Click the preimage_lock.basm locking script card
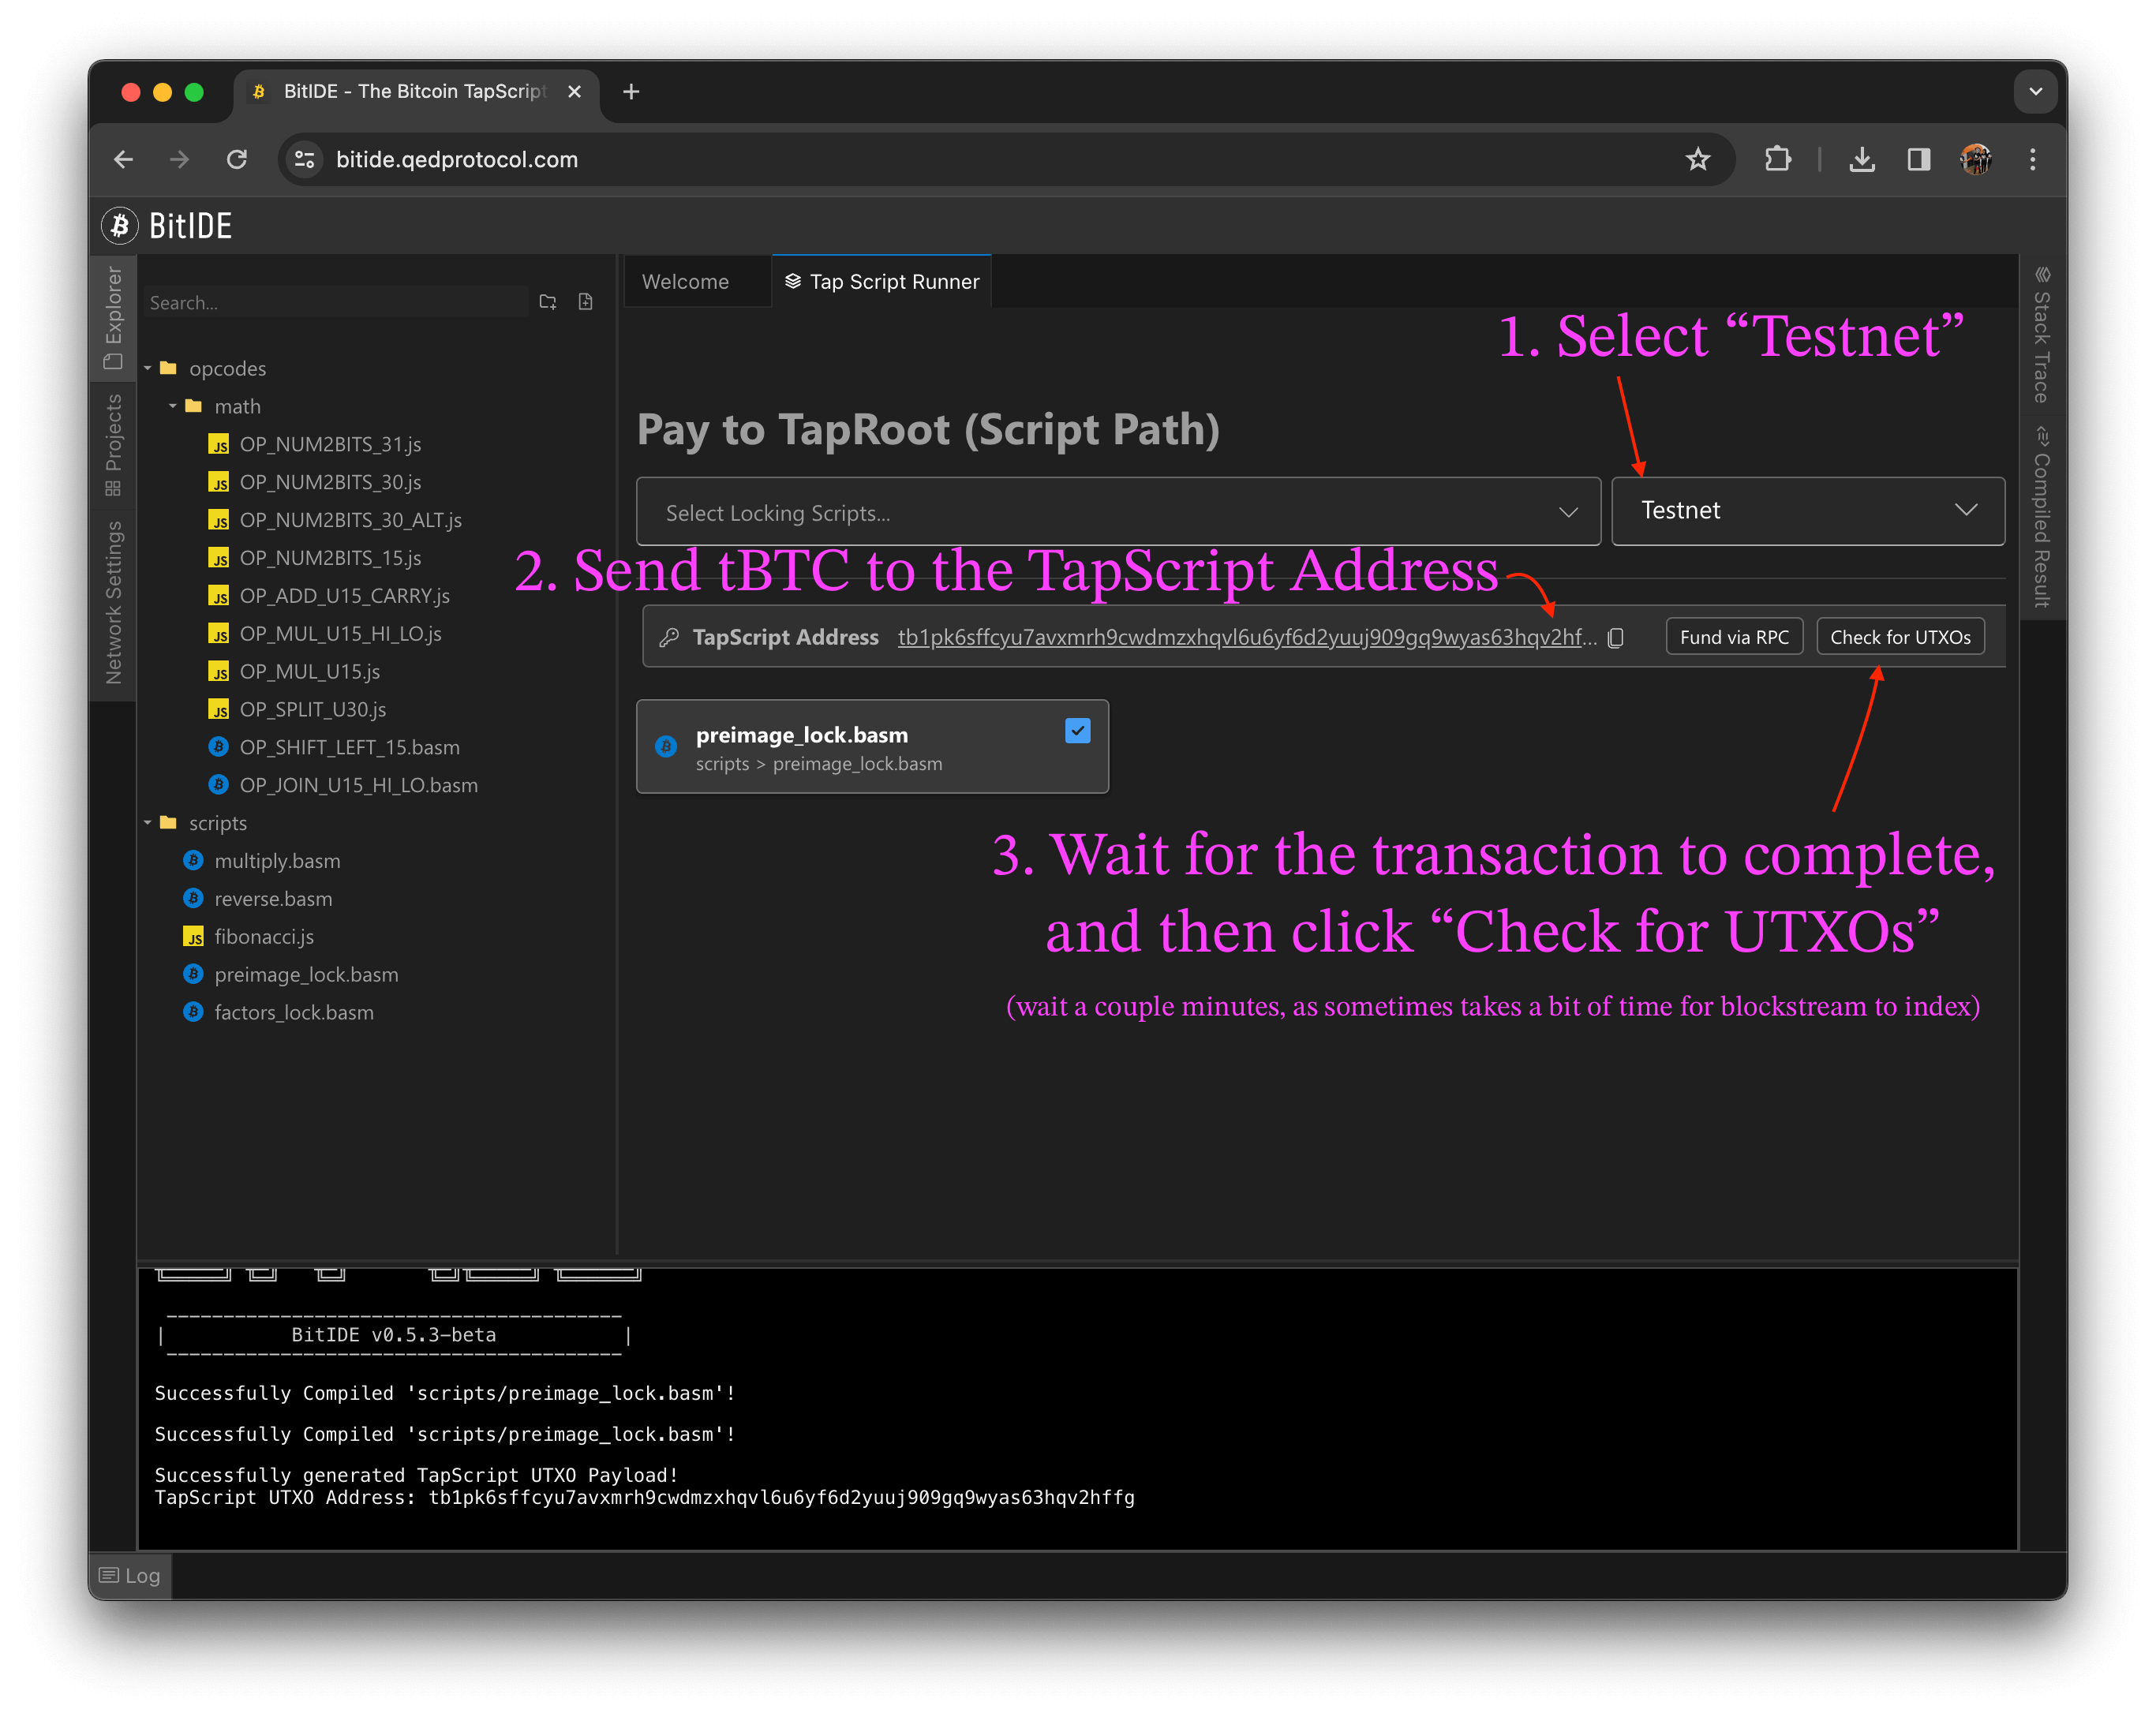The width and height of the screenshot is (2156, 1717). click(x=872, y=747)
